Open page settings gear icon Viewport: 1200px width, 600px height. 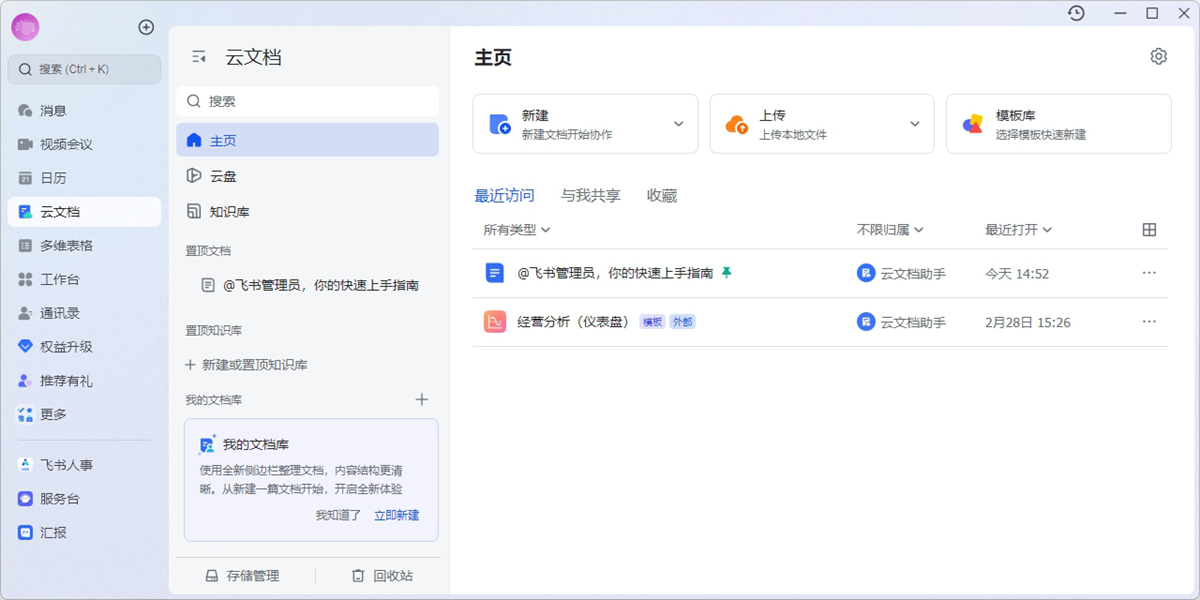pos(1158,57)
